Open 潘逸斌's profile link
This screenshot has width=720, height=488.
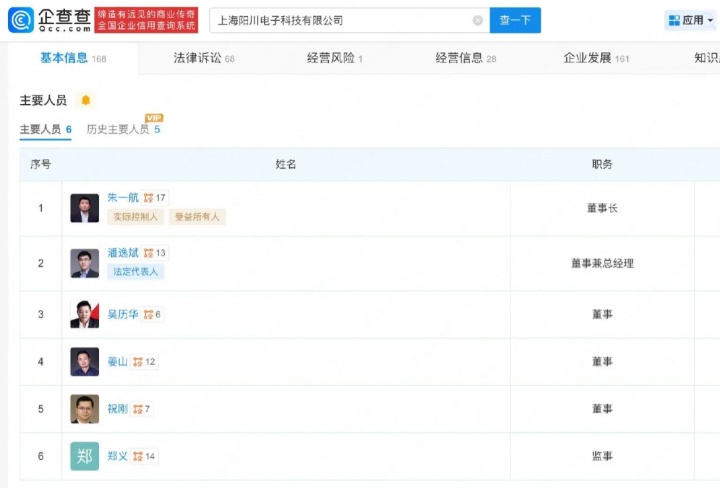click(x=123, y=252)
